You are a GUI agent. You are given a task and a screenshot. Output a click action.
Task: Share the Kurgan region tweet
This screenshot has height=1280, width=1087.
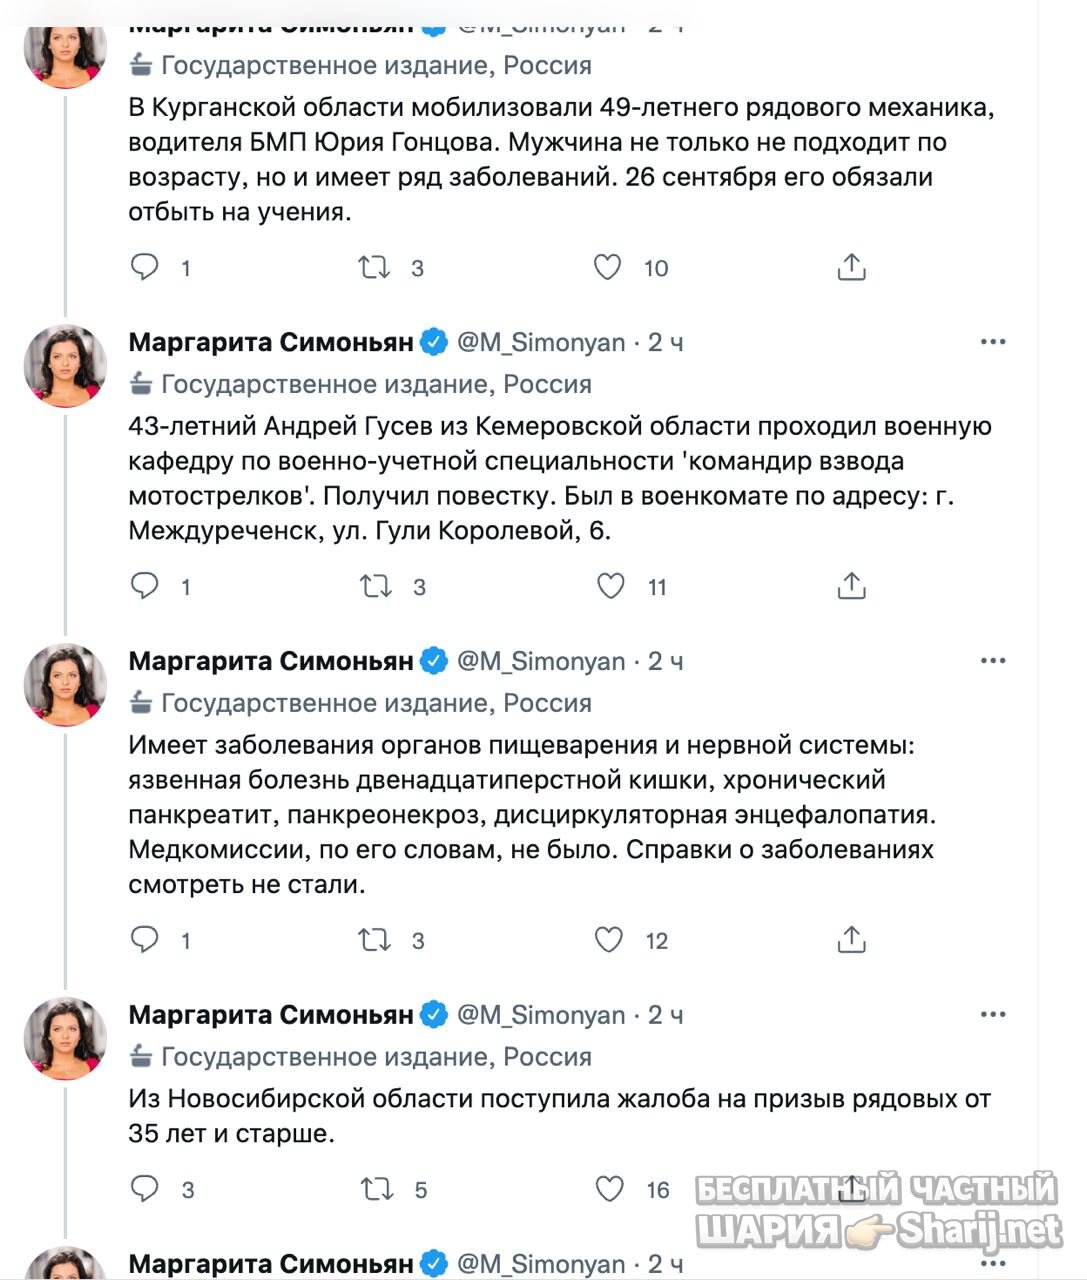click(851, 267)
